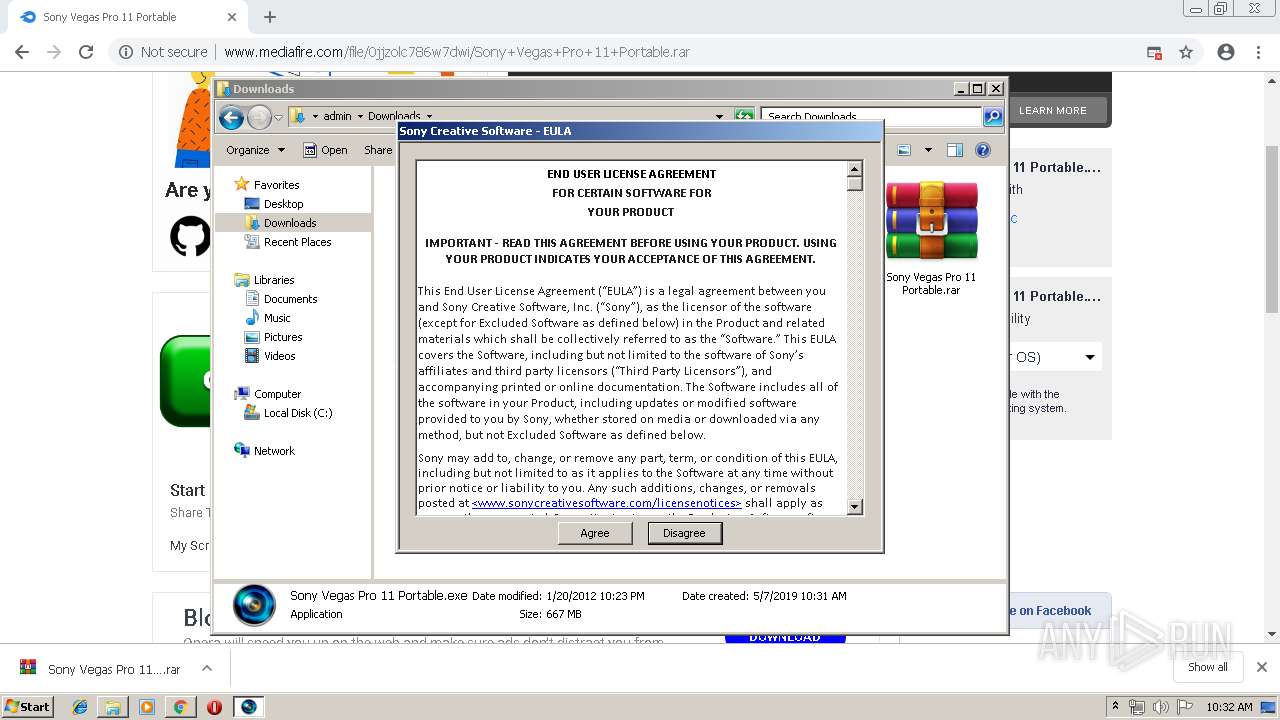
Task: Click the admin breadcrumb in address bar
Action: point(337,117)
